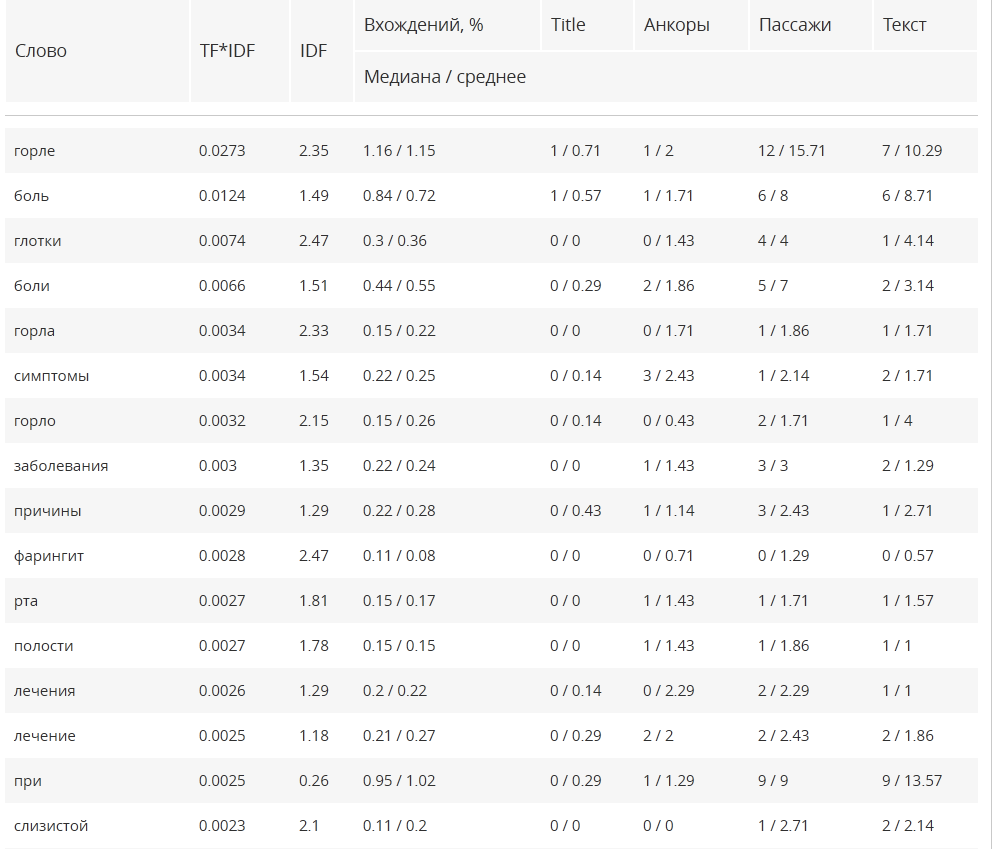Viewport: 992px width, 849px height.
Task: Click the Слово column header
Action: 41,51
